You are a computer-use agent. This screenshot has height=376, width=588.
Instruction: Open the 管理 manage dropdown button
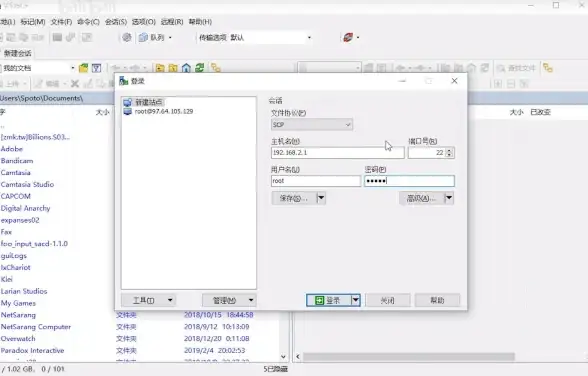[229, 300]
